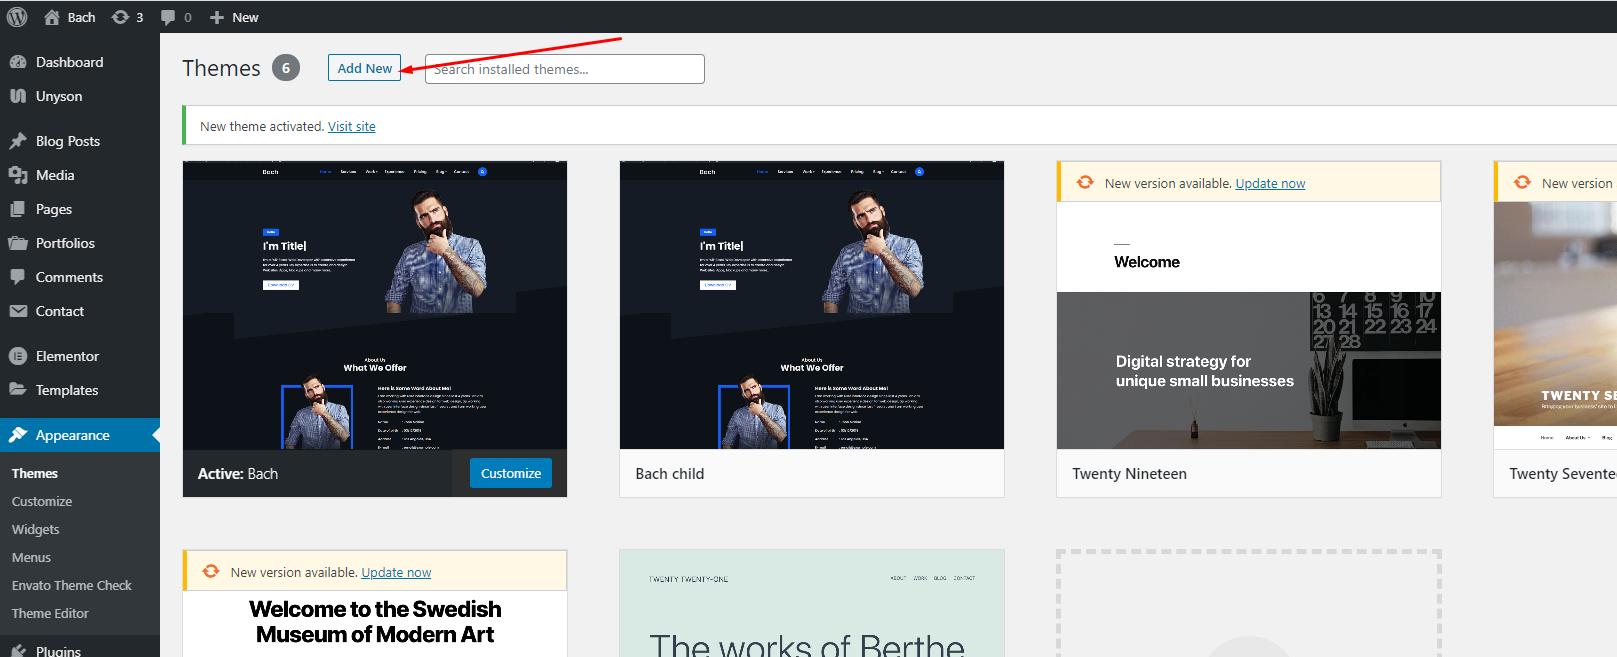The width and height of the screenshot is (1617, 657).
Task: Open the Twenty Seventeen theme screenshot
Action: [1555, 325]
